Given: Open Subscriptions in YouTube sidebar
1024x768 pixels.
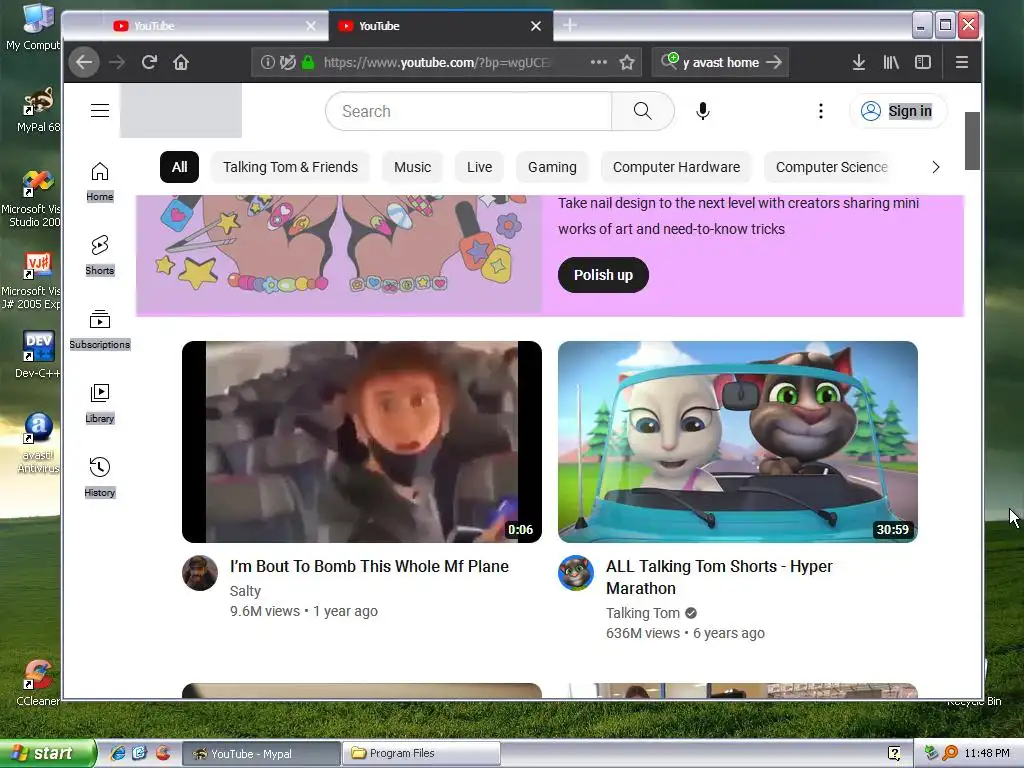Looking at the screenshot, I should 100,330.
